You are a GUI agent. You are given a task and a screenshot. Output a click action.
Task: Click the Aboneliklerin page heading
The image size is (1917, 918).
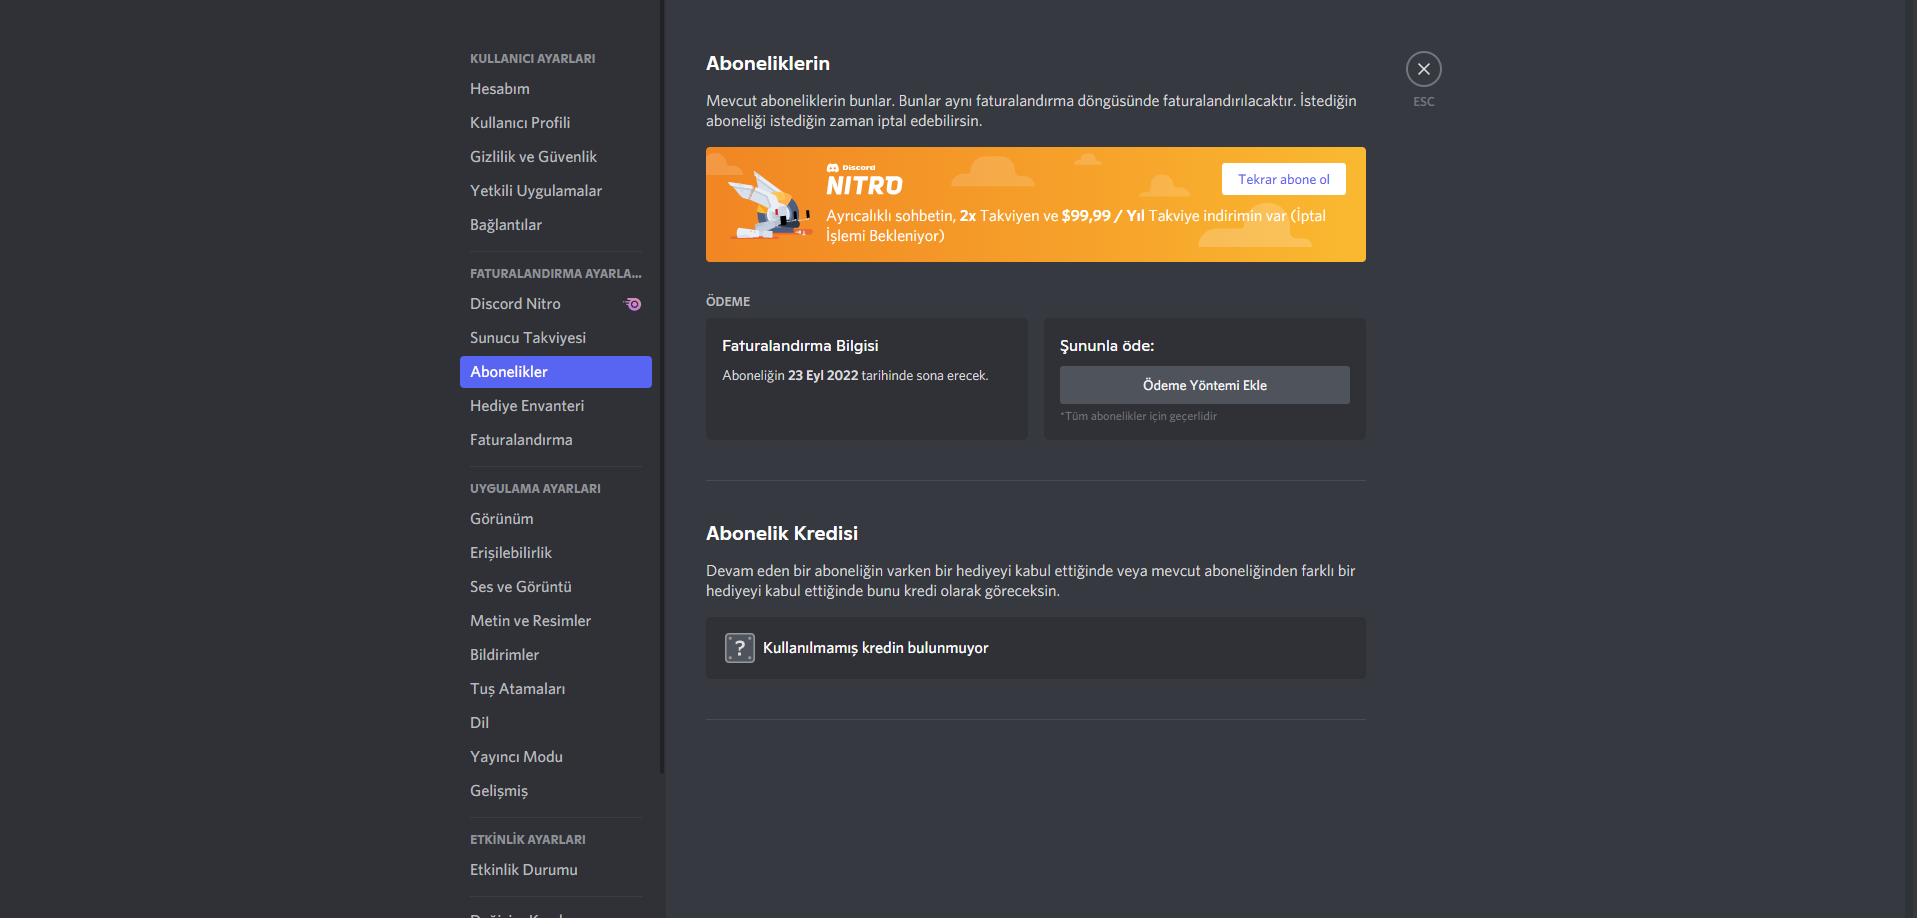tap(768, 63)
